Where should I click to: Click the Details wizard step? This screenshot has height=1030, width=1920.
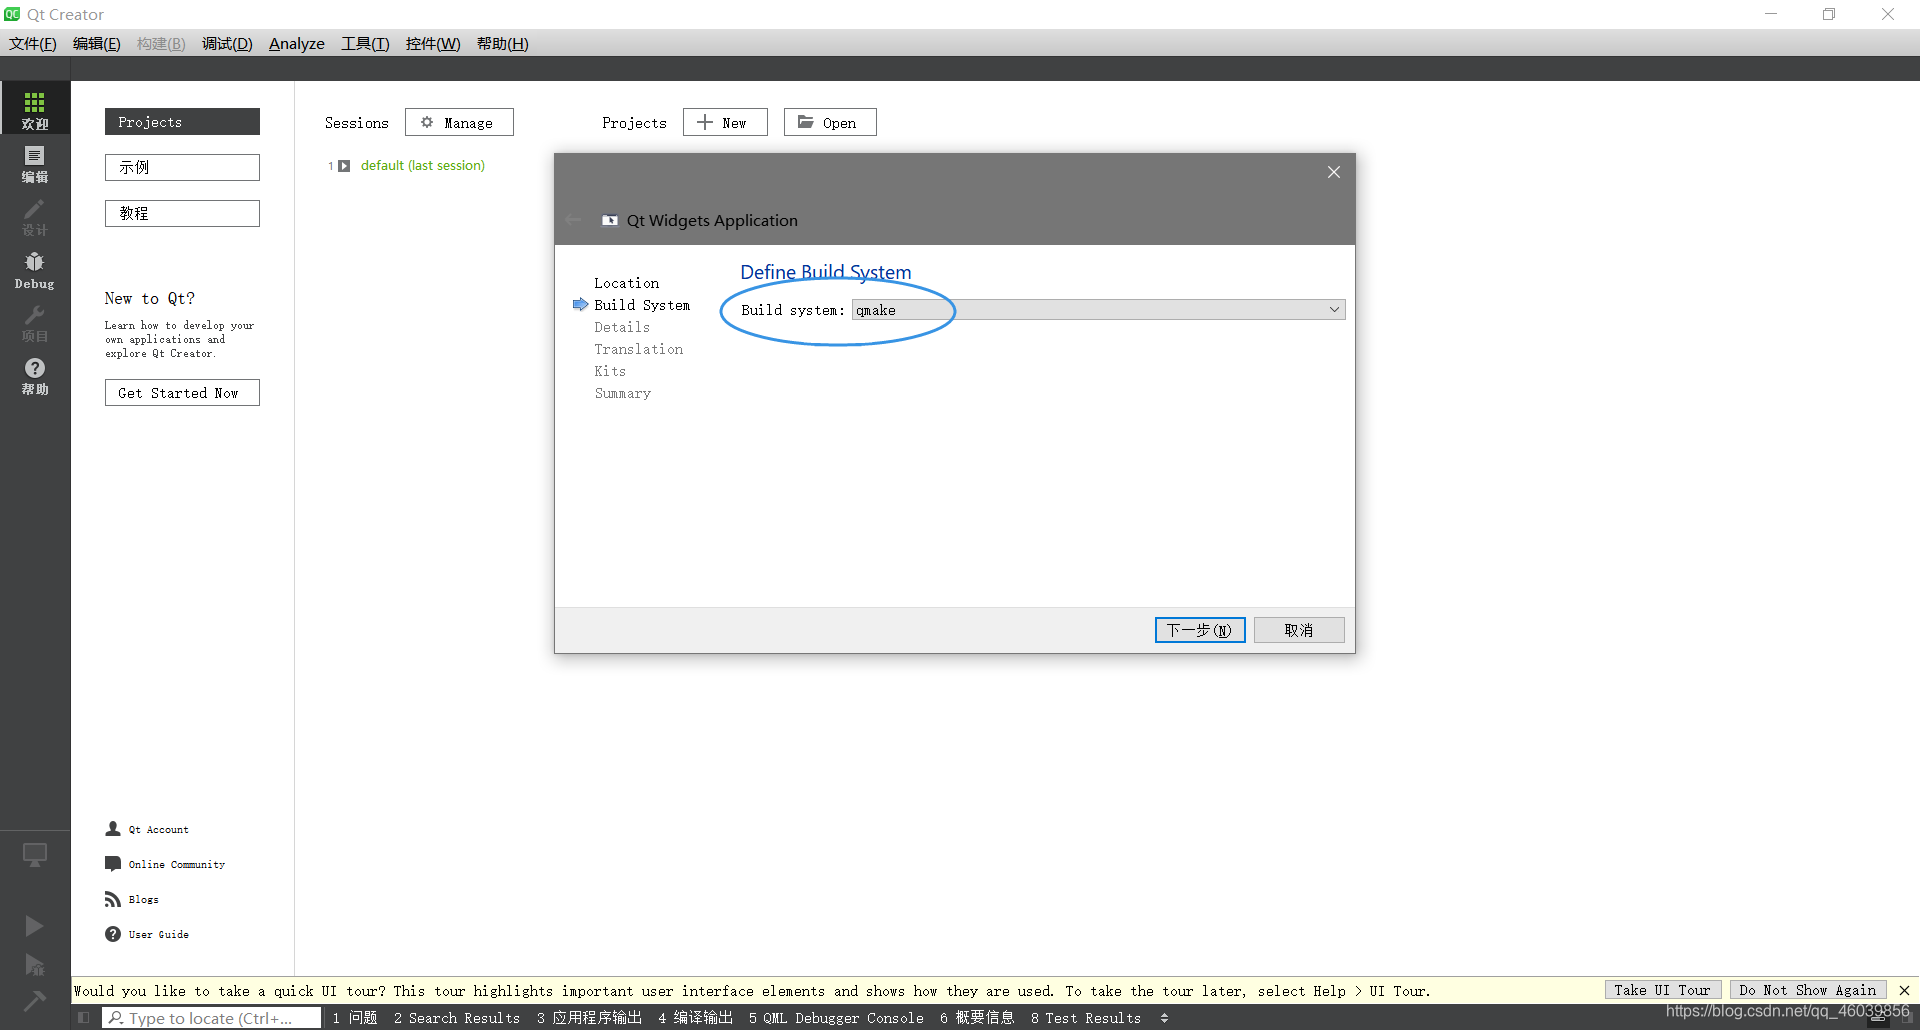(x=622, y=327)
